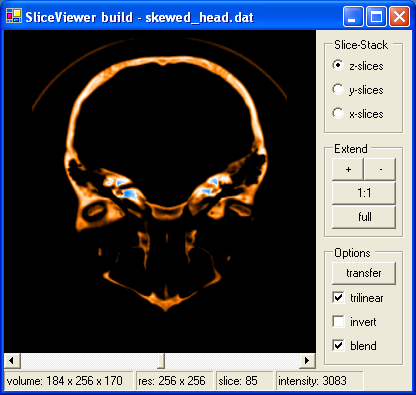Open the transfer function options
Screen dimensions: 416x395
coord(364,273)
